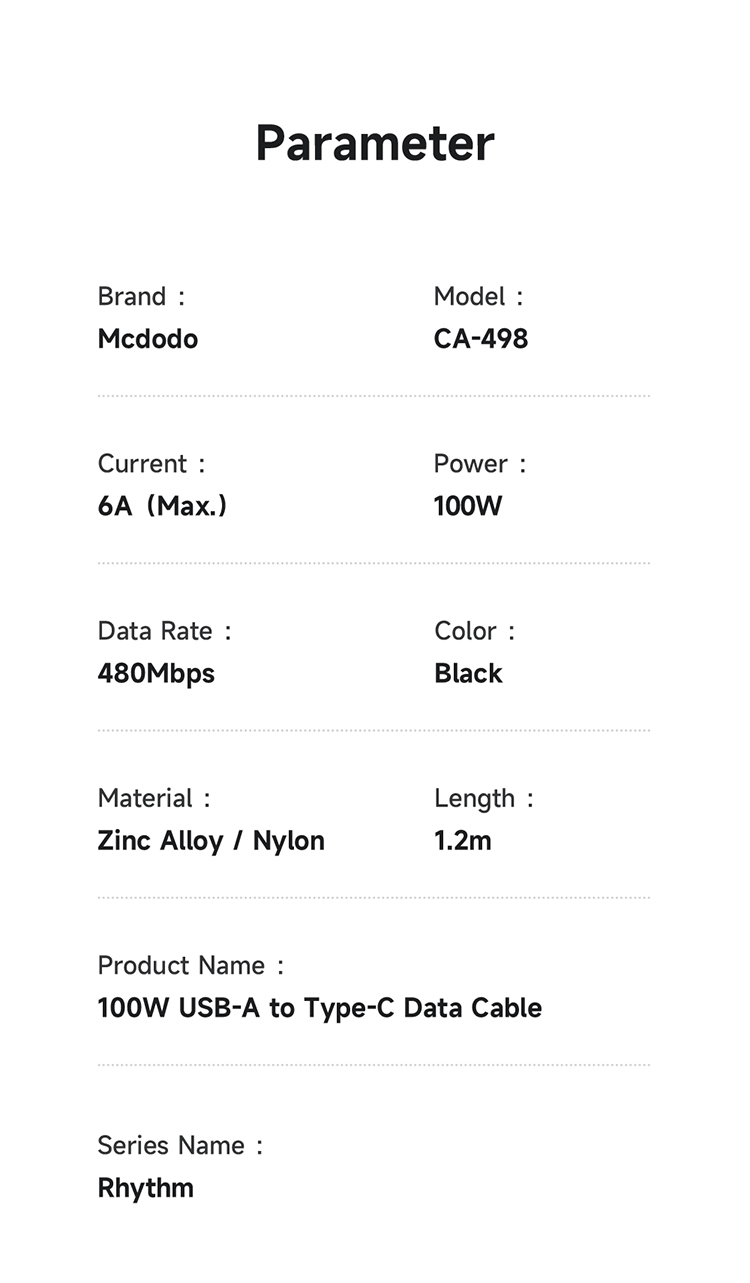Select the Power label
Image resolution: width=750 pixels, height=1283 pixels.
click(470, 464)
